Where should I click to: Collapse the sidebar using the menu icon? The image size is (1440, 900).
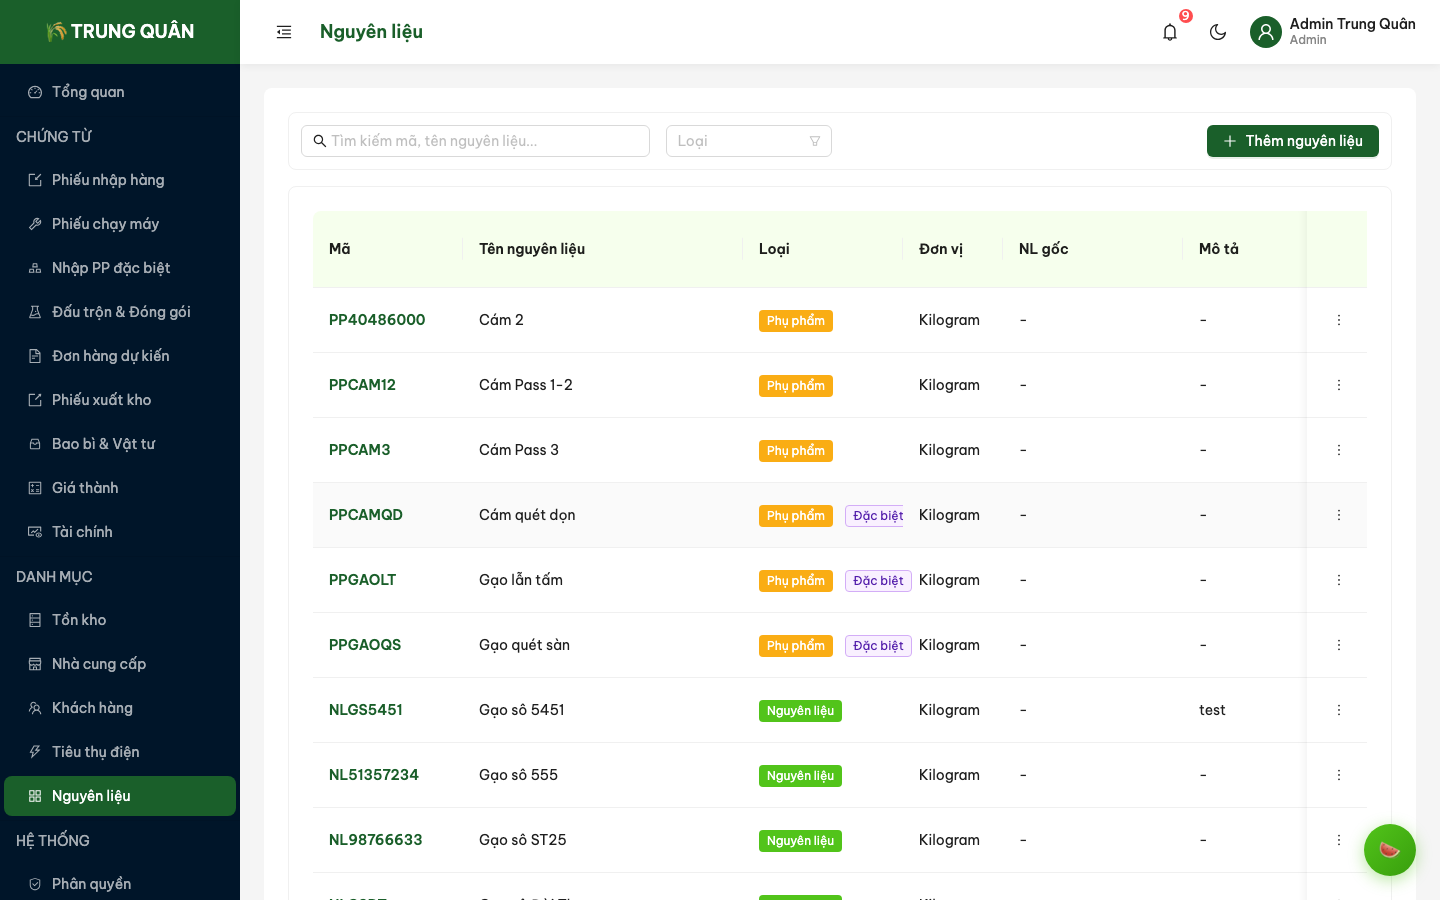[284, 32]
